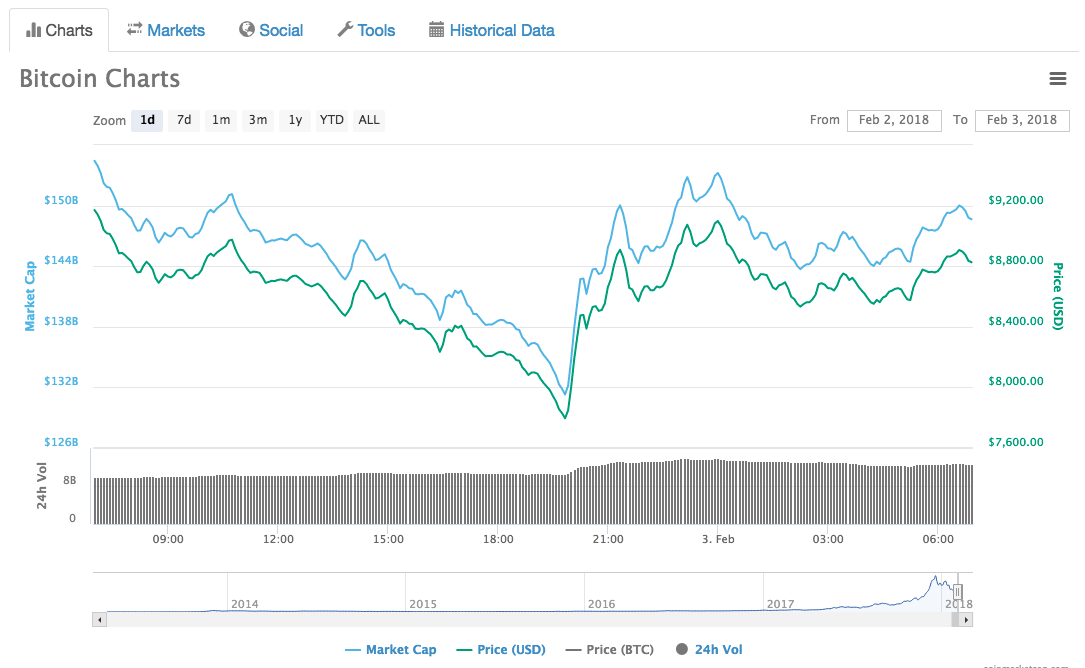The width and height of the screenshot is (1085, 668).
Task: Select the 3m zoom range
Action: 258,120
